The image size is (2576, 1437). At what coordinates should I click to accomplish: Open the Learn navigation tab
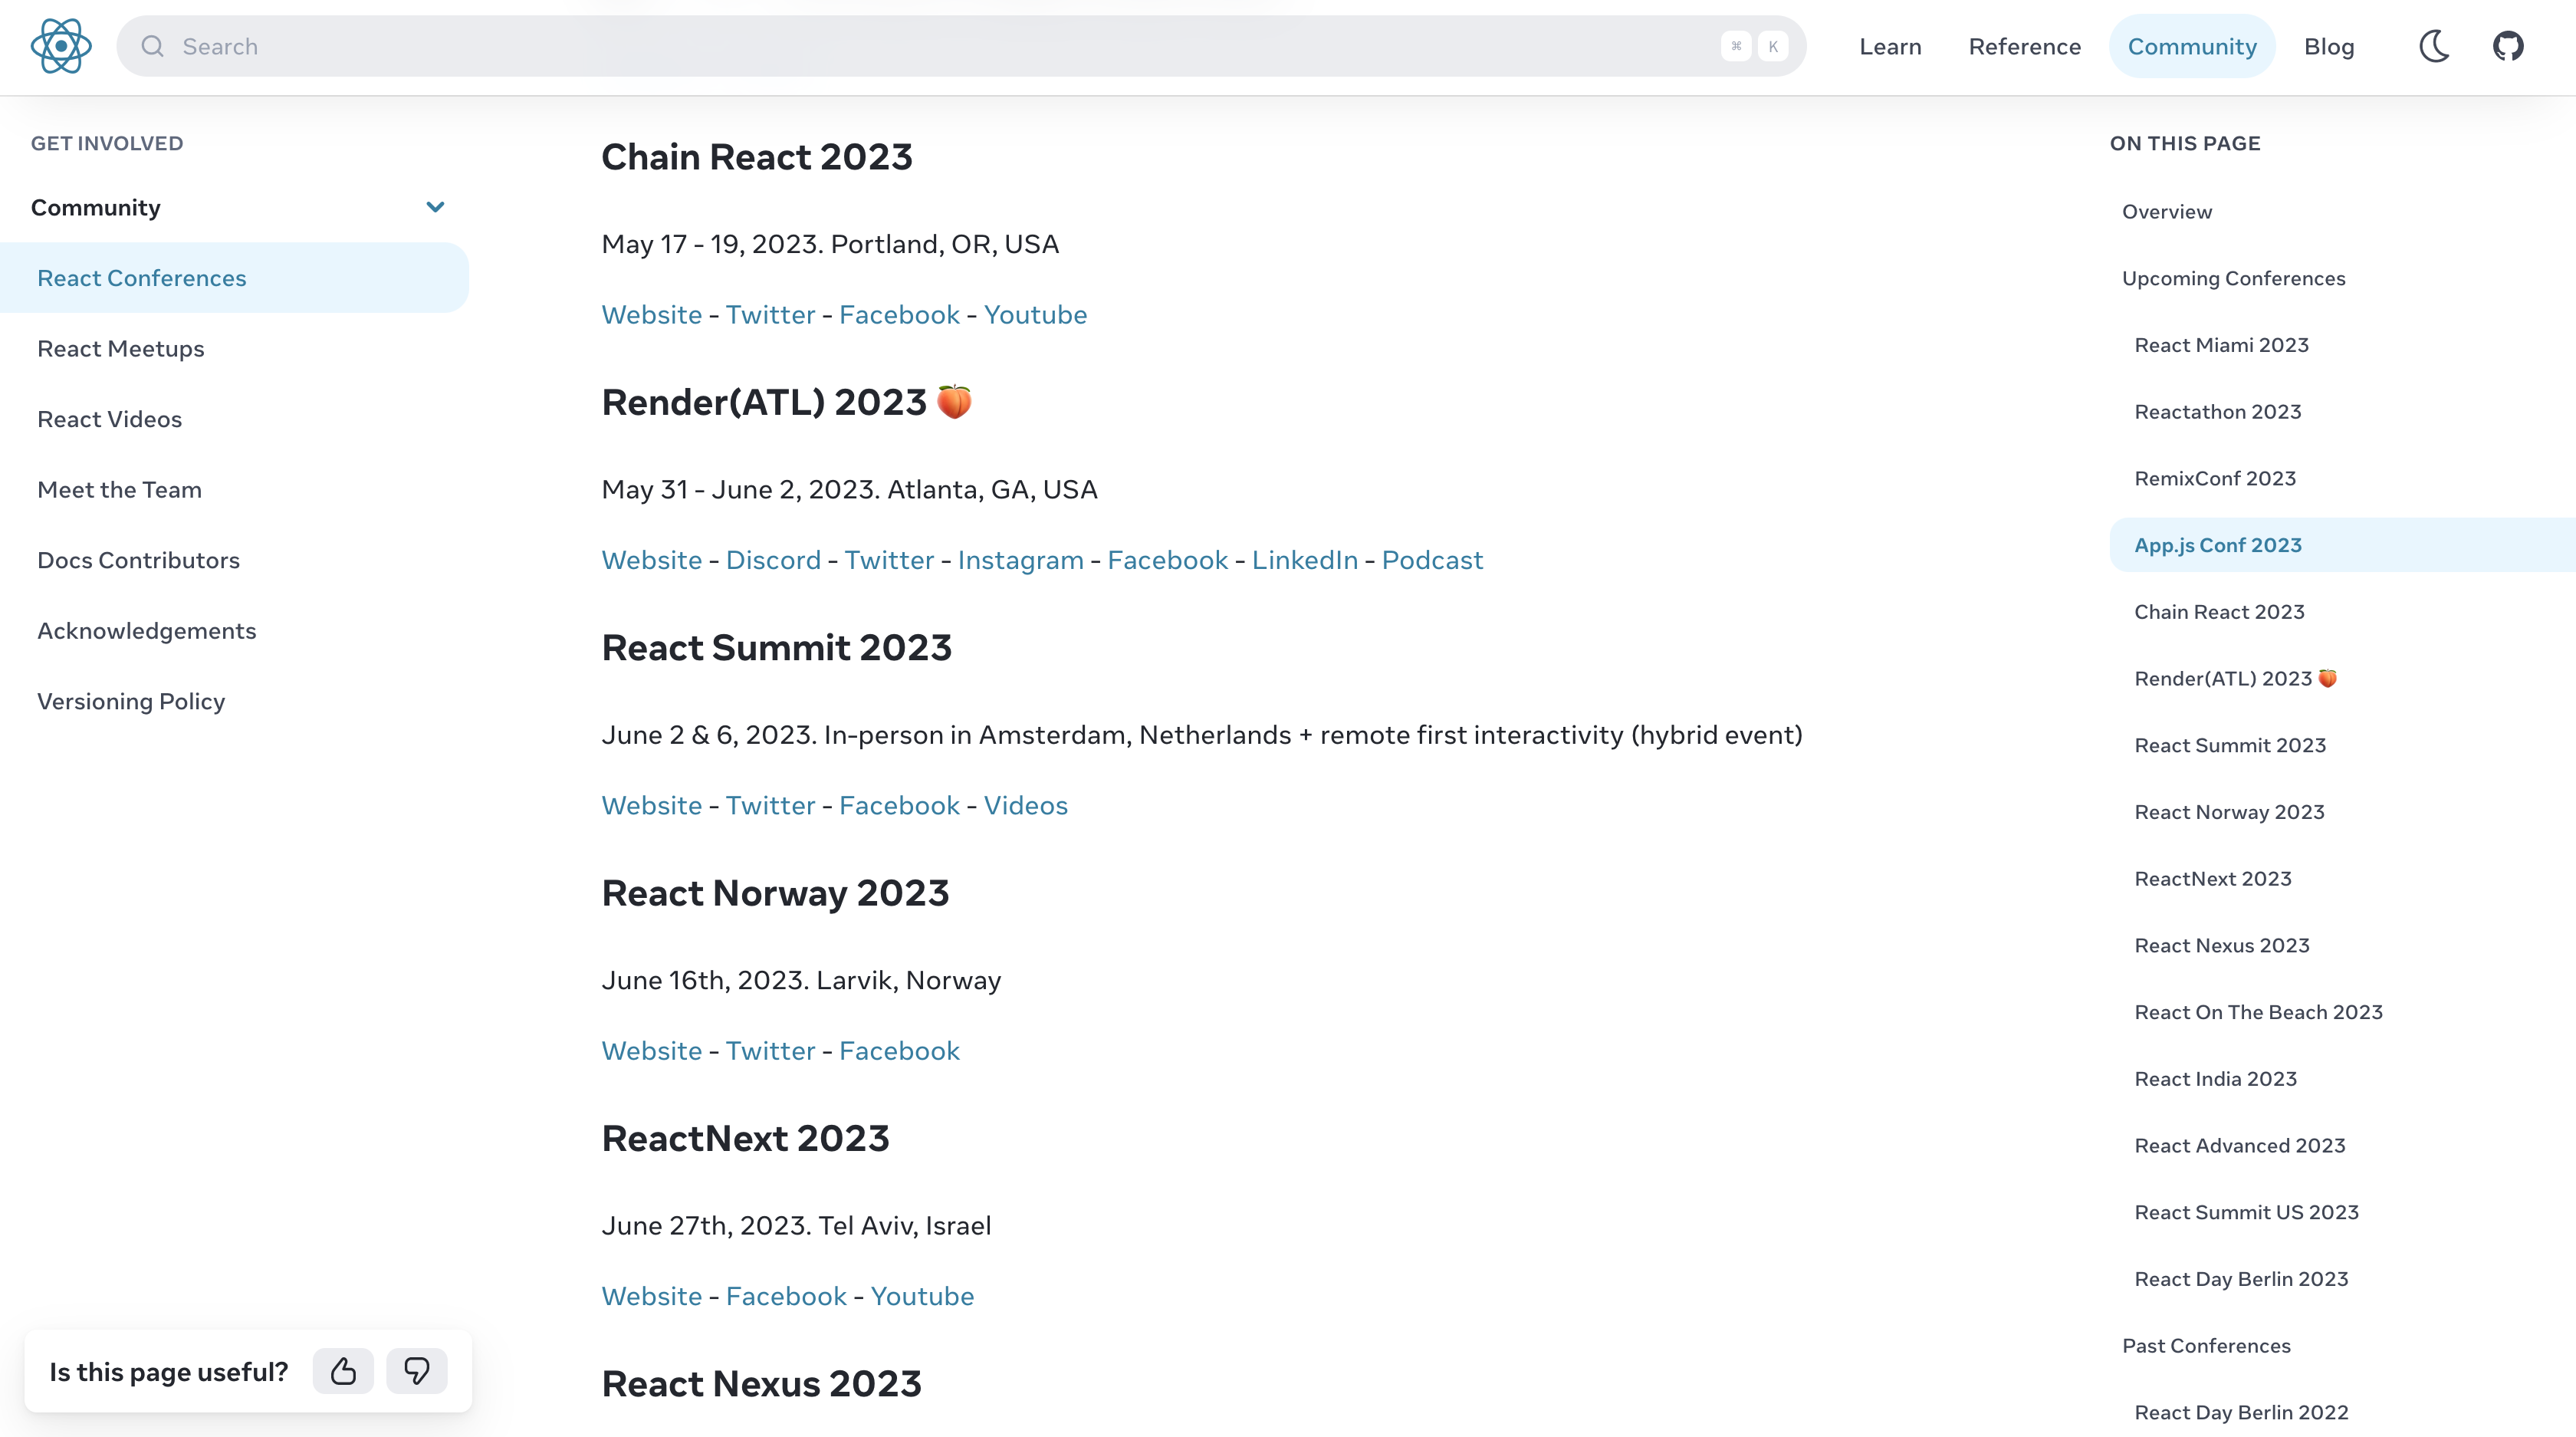tap(1890, 46)
